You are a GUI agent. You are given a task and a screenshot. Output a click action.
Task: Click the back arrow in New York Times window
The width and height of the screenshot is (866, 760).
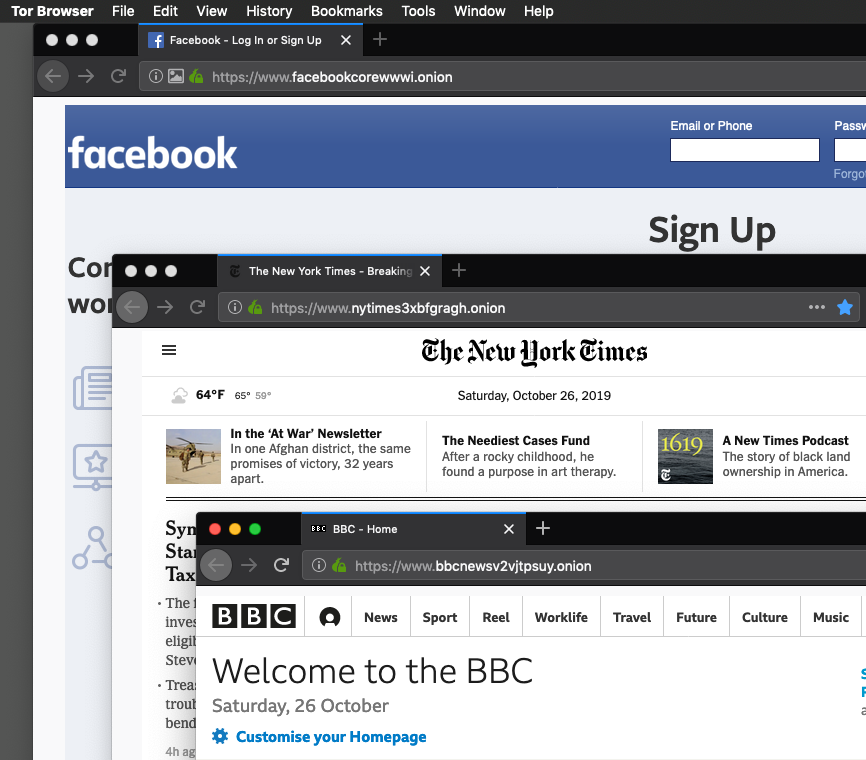tap(132, 307)
